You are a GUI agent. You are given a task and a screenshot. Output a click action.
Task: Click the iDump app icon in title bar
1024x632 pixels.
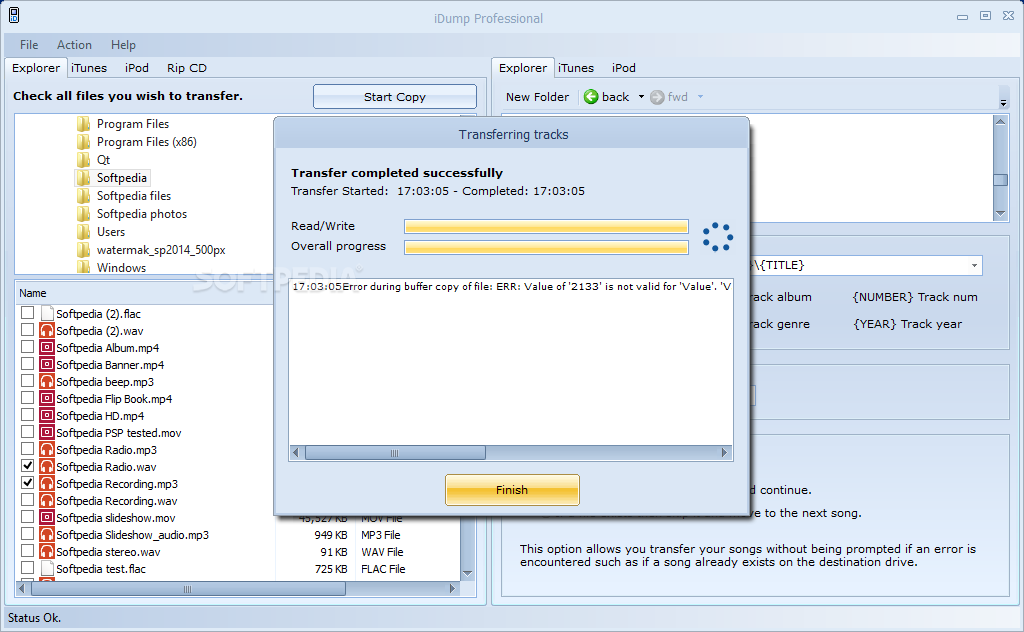pos(14,15)
